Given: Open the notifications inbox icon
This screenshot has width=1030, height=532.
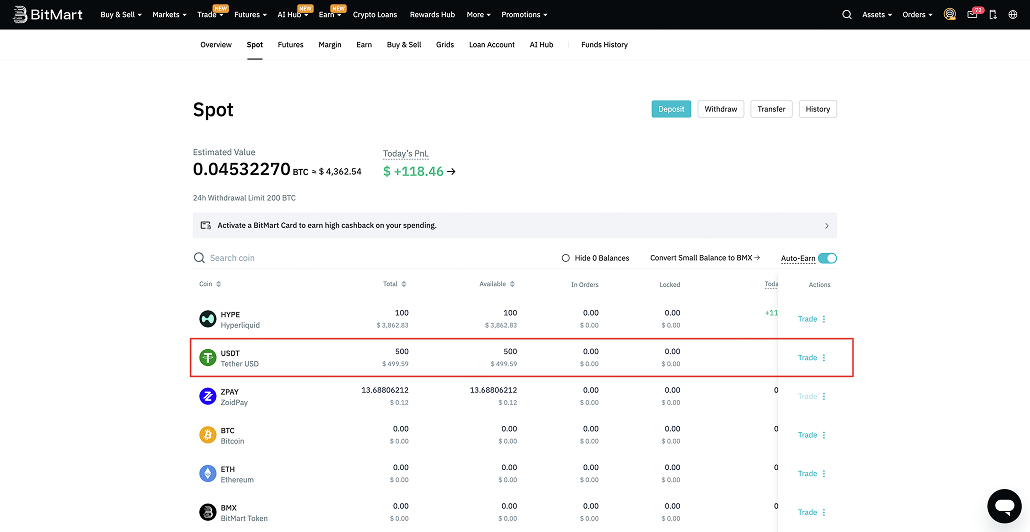Looking at the screenshot, I should click(972, 14).
